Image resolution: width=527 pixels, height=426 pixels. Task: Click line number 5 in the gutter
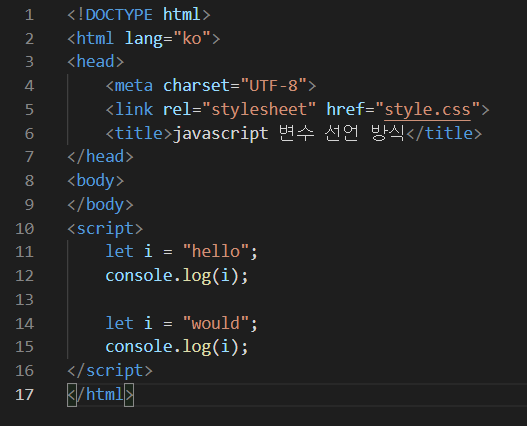pyautogui.click(x=29, y=110)
